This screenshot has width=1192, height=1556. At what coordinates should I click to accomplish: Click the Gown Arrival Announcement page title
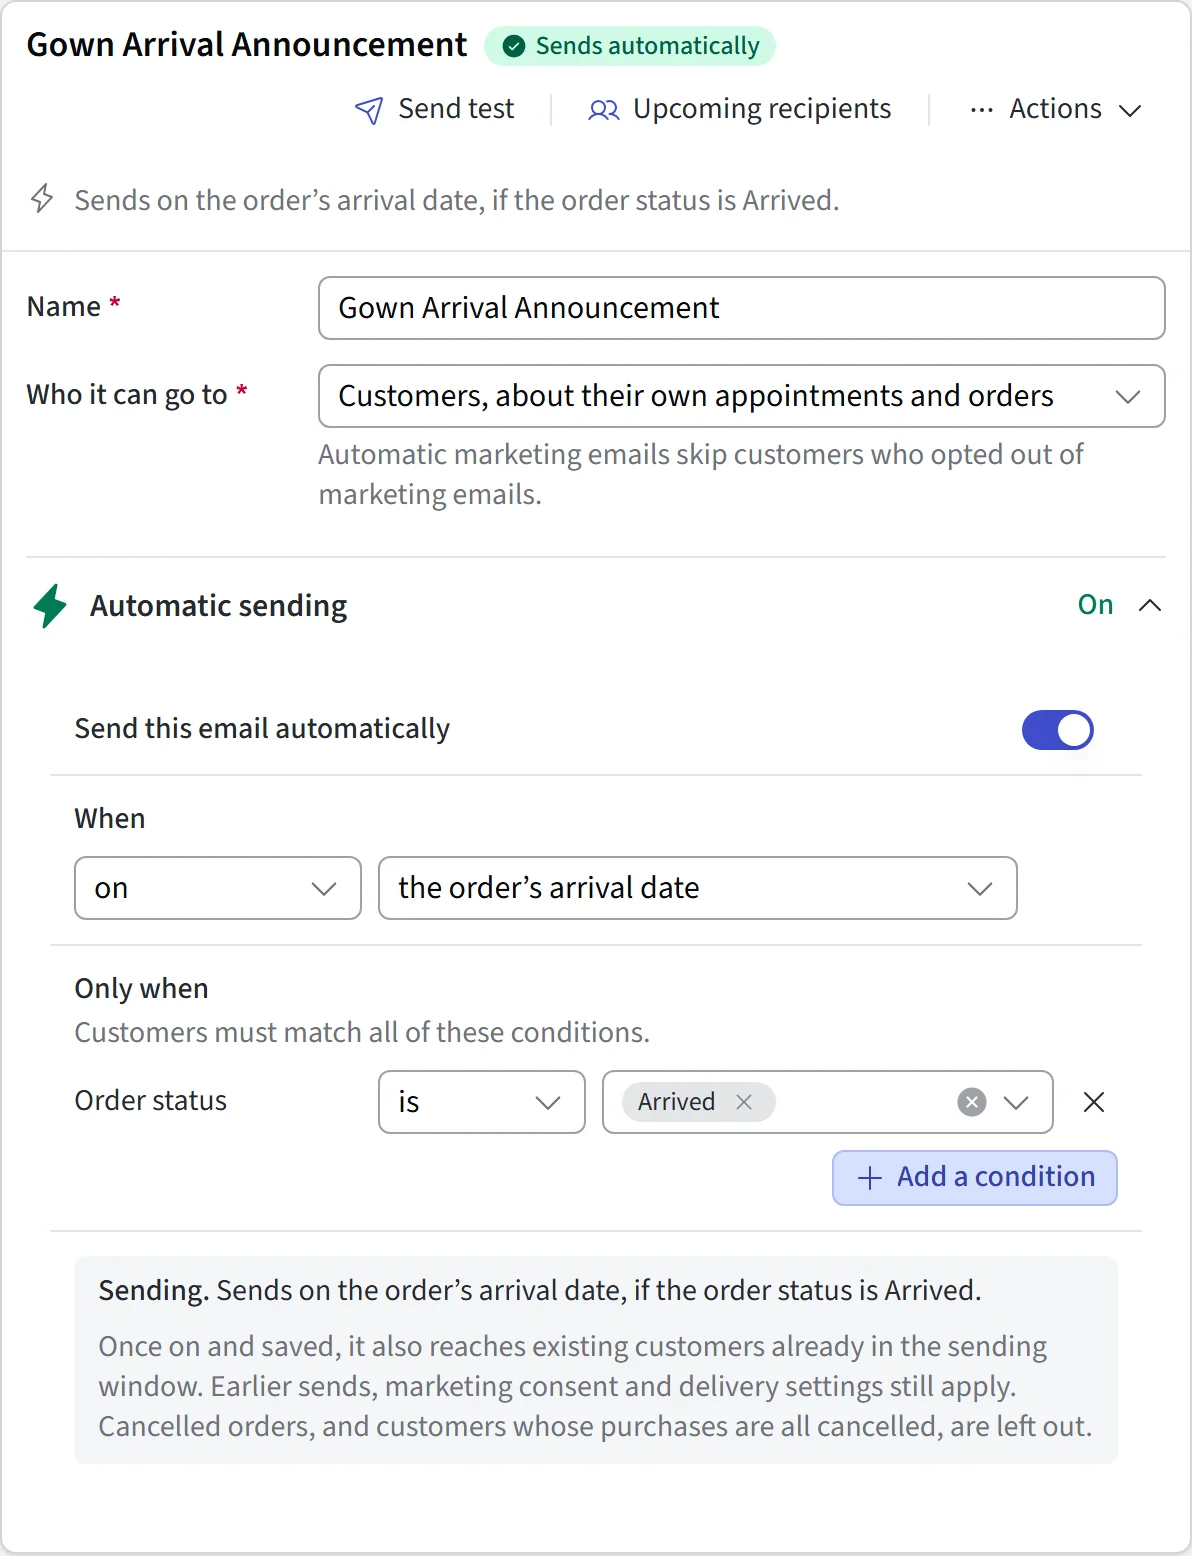(x=247, y=45)
